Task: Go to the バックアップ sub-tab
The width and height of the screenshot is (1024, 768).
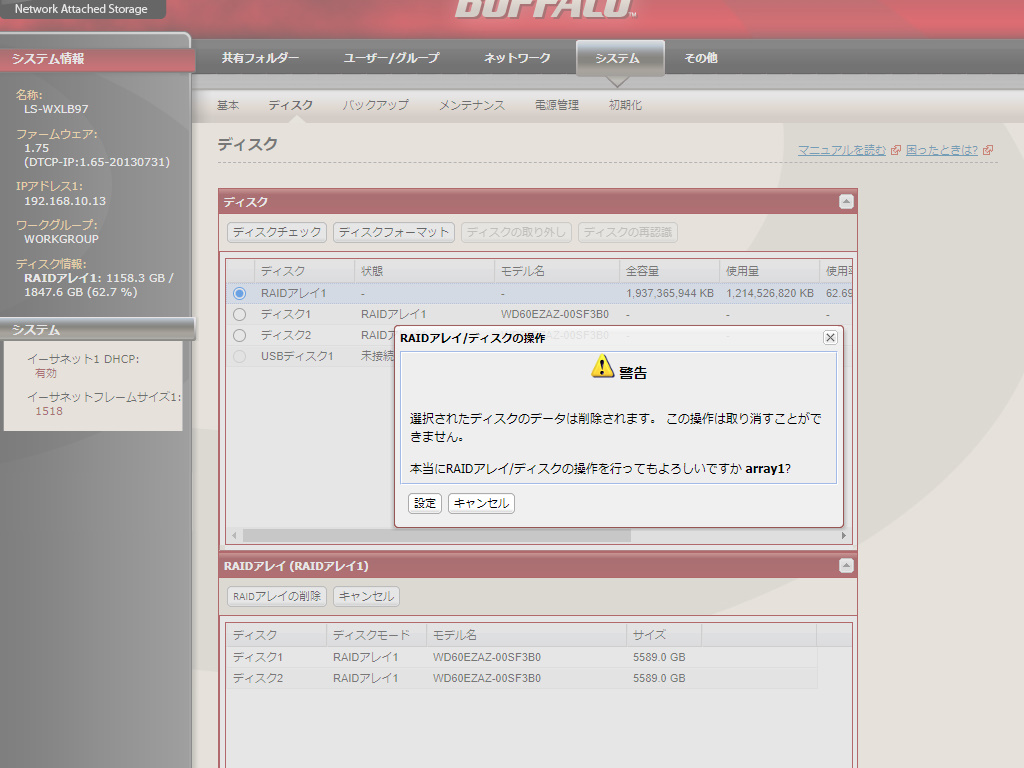Action: click(375, 105)
